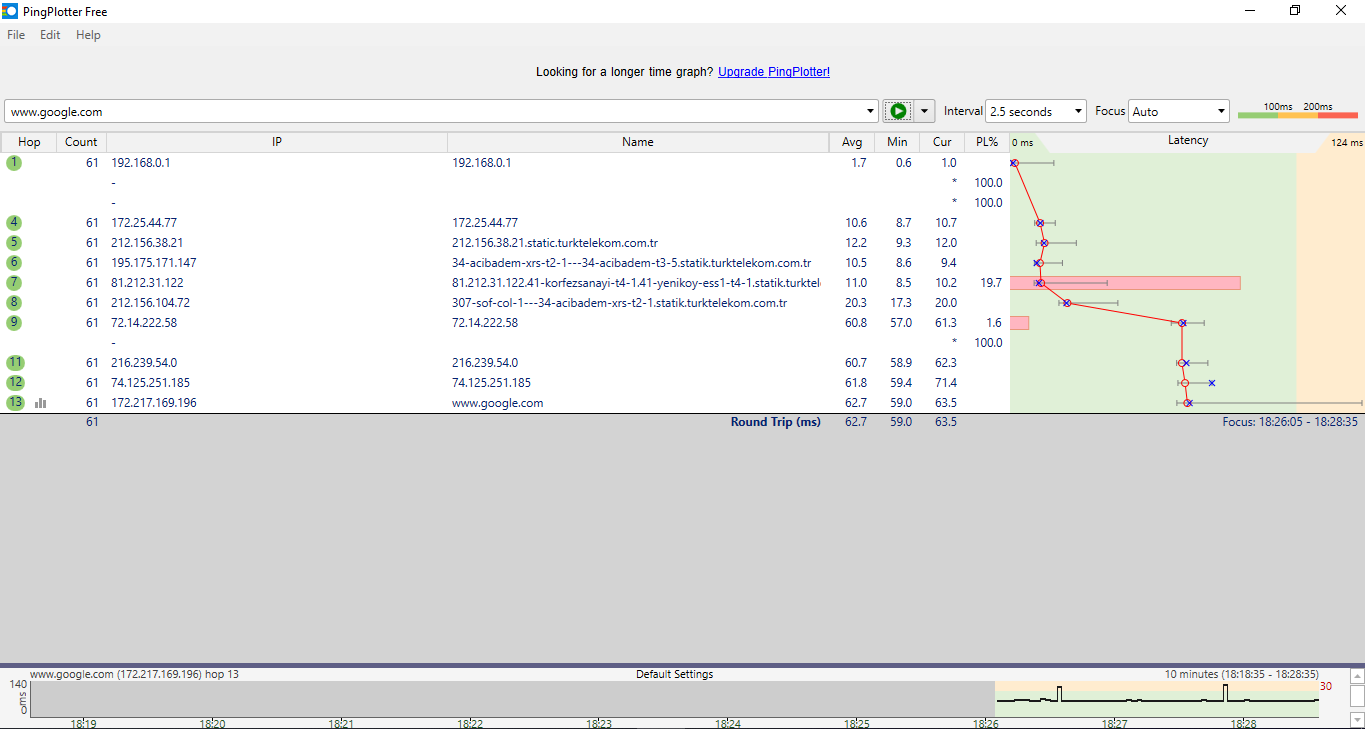
Task: Expand the target address history dropdown
Action: [870, 111]
